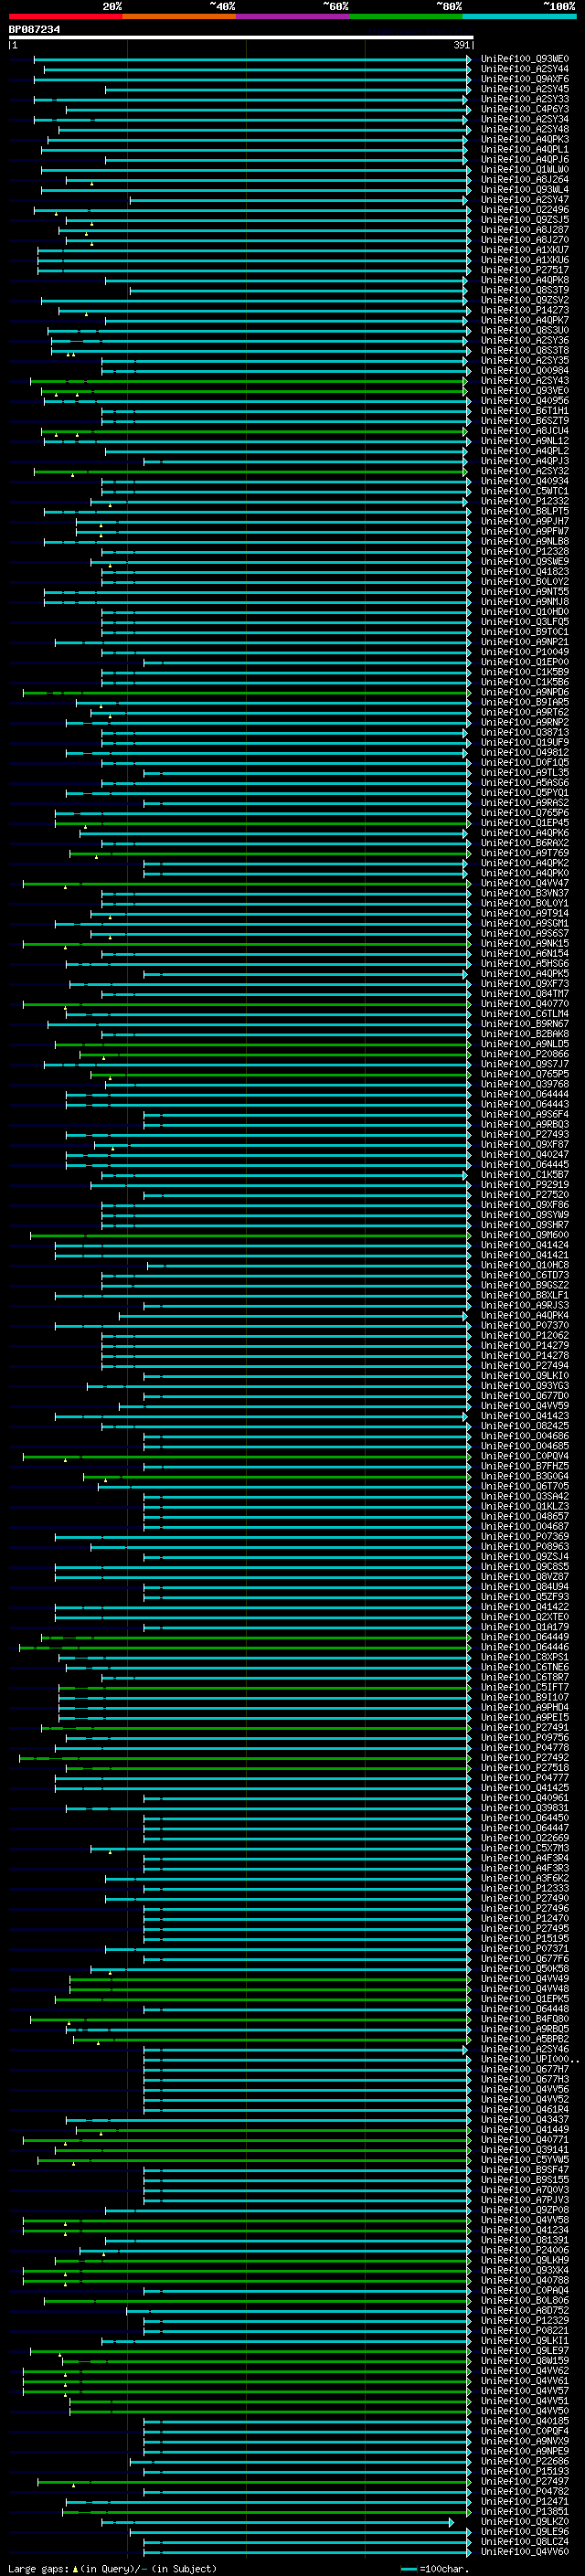Open hit UniRef100_C4P6Y3
Image resolution: width=585 pixels, height=2576 pixels.
pos(524,110)
